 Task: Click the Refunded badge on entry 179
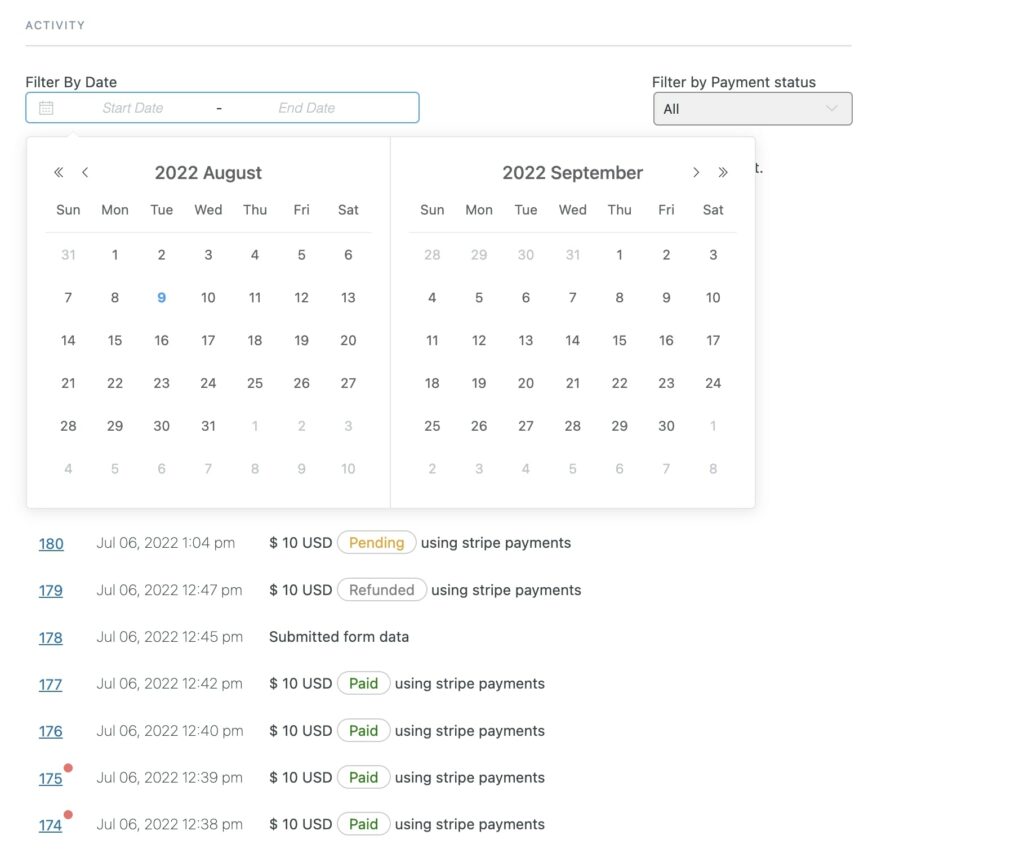click(x=382, y=589)
